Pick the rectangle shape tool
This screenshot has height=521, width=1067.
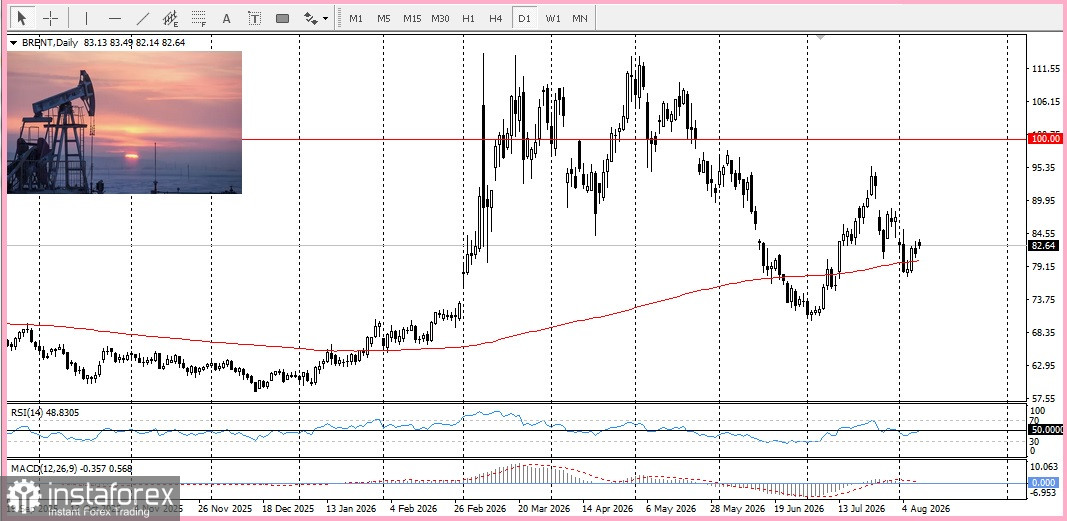coord(282,18)
